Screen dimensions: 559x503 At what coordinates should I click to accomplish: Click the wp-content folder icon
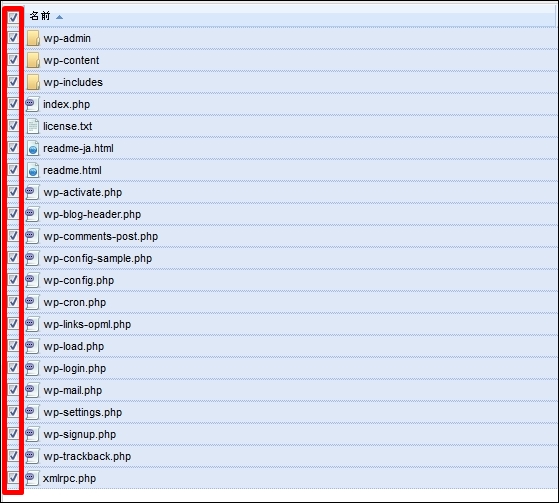coord(33,60)
